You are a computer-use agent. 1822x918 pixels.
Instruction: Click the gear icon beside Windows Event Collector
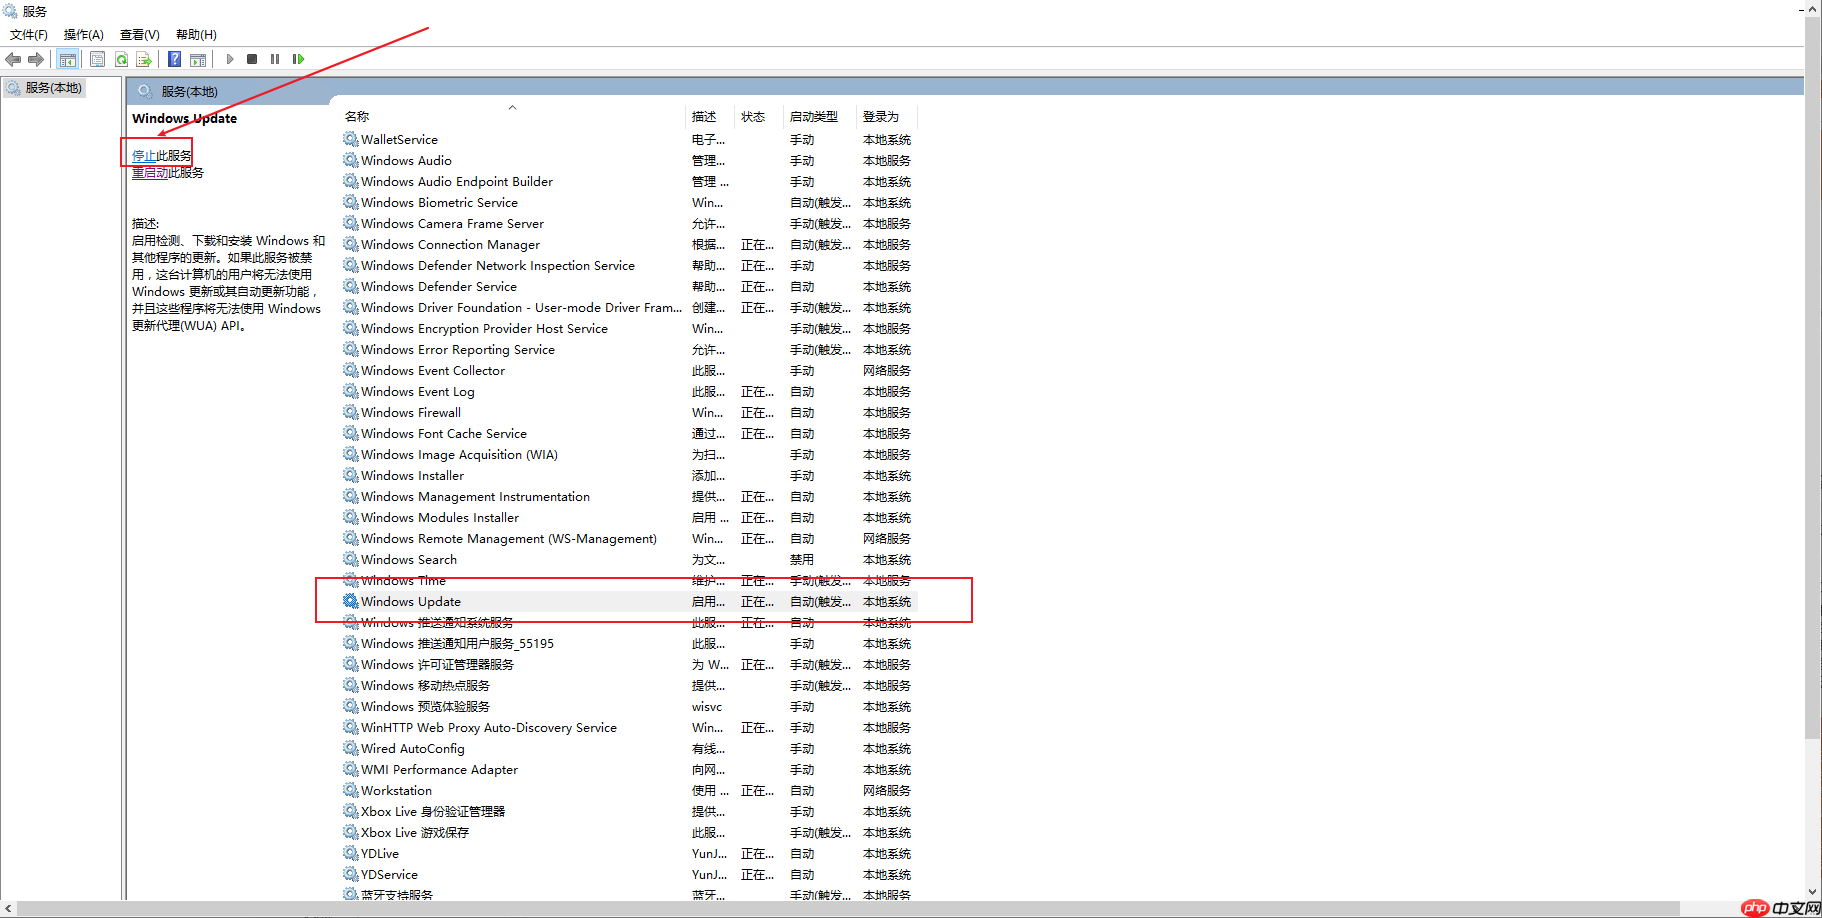click(350, 370)
